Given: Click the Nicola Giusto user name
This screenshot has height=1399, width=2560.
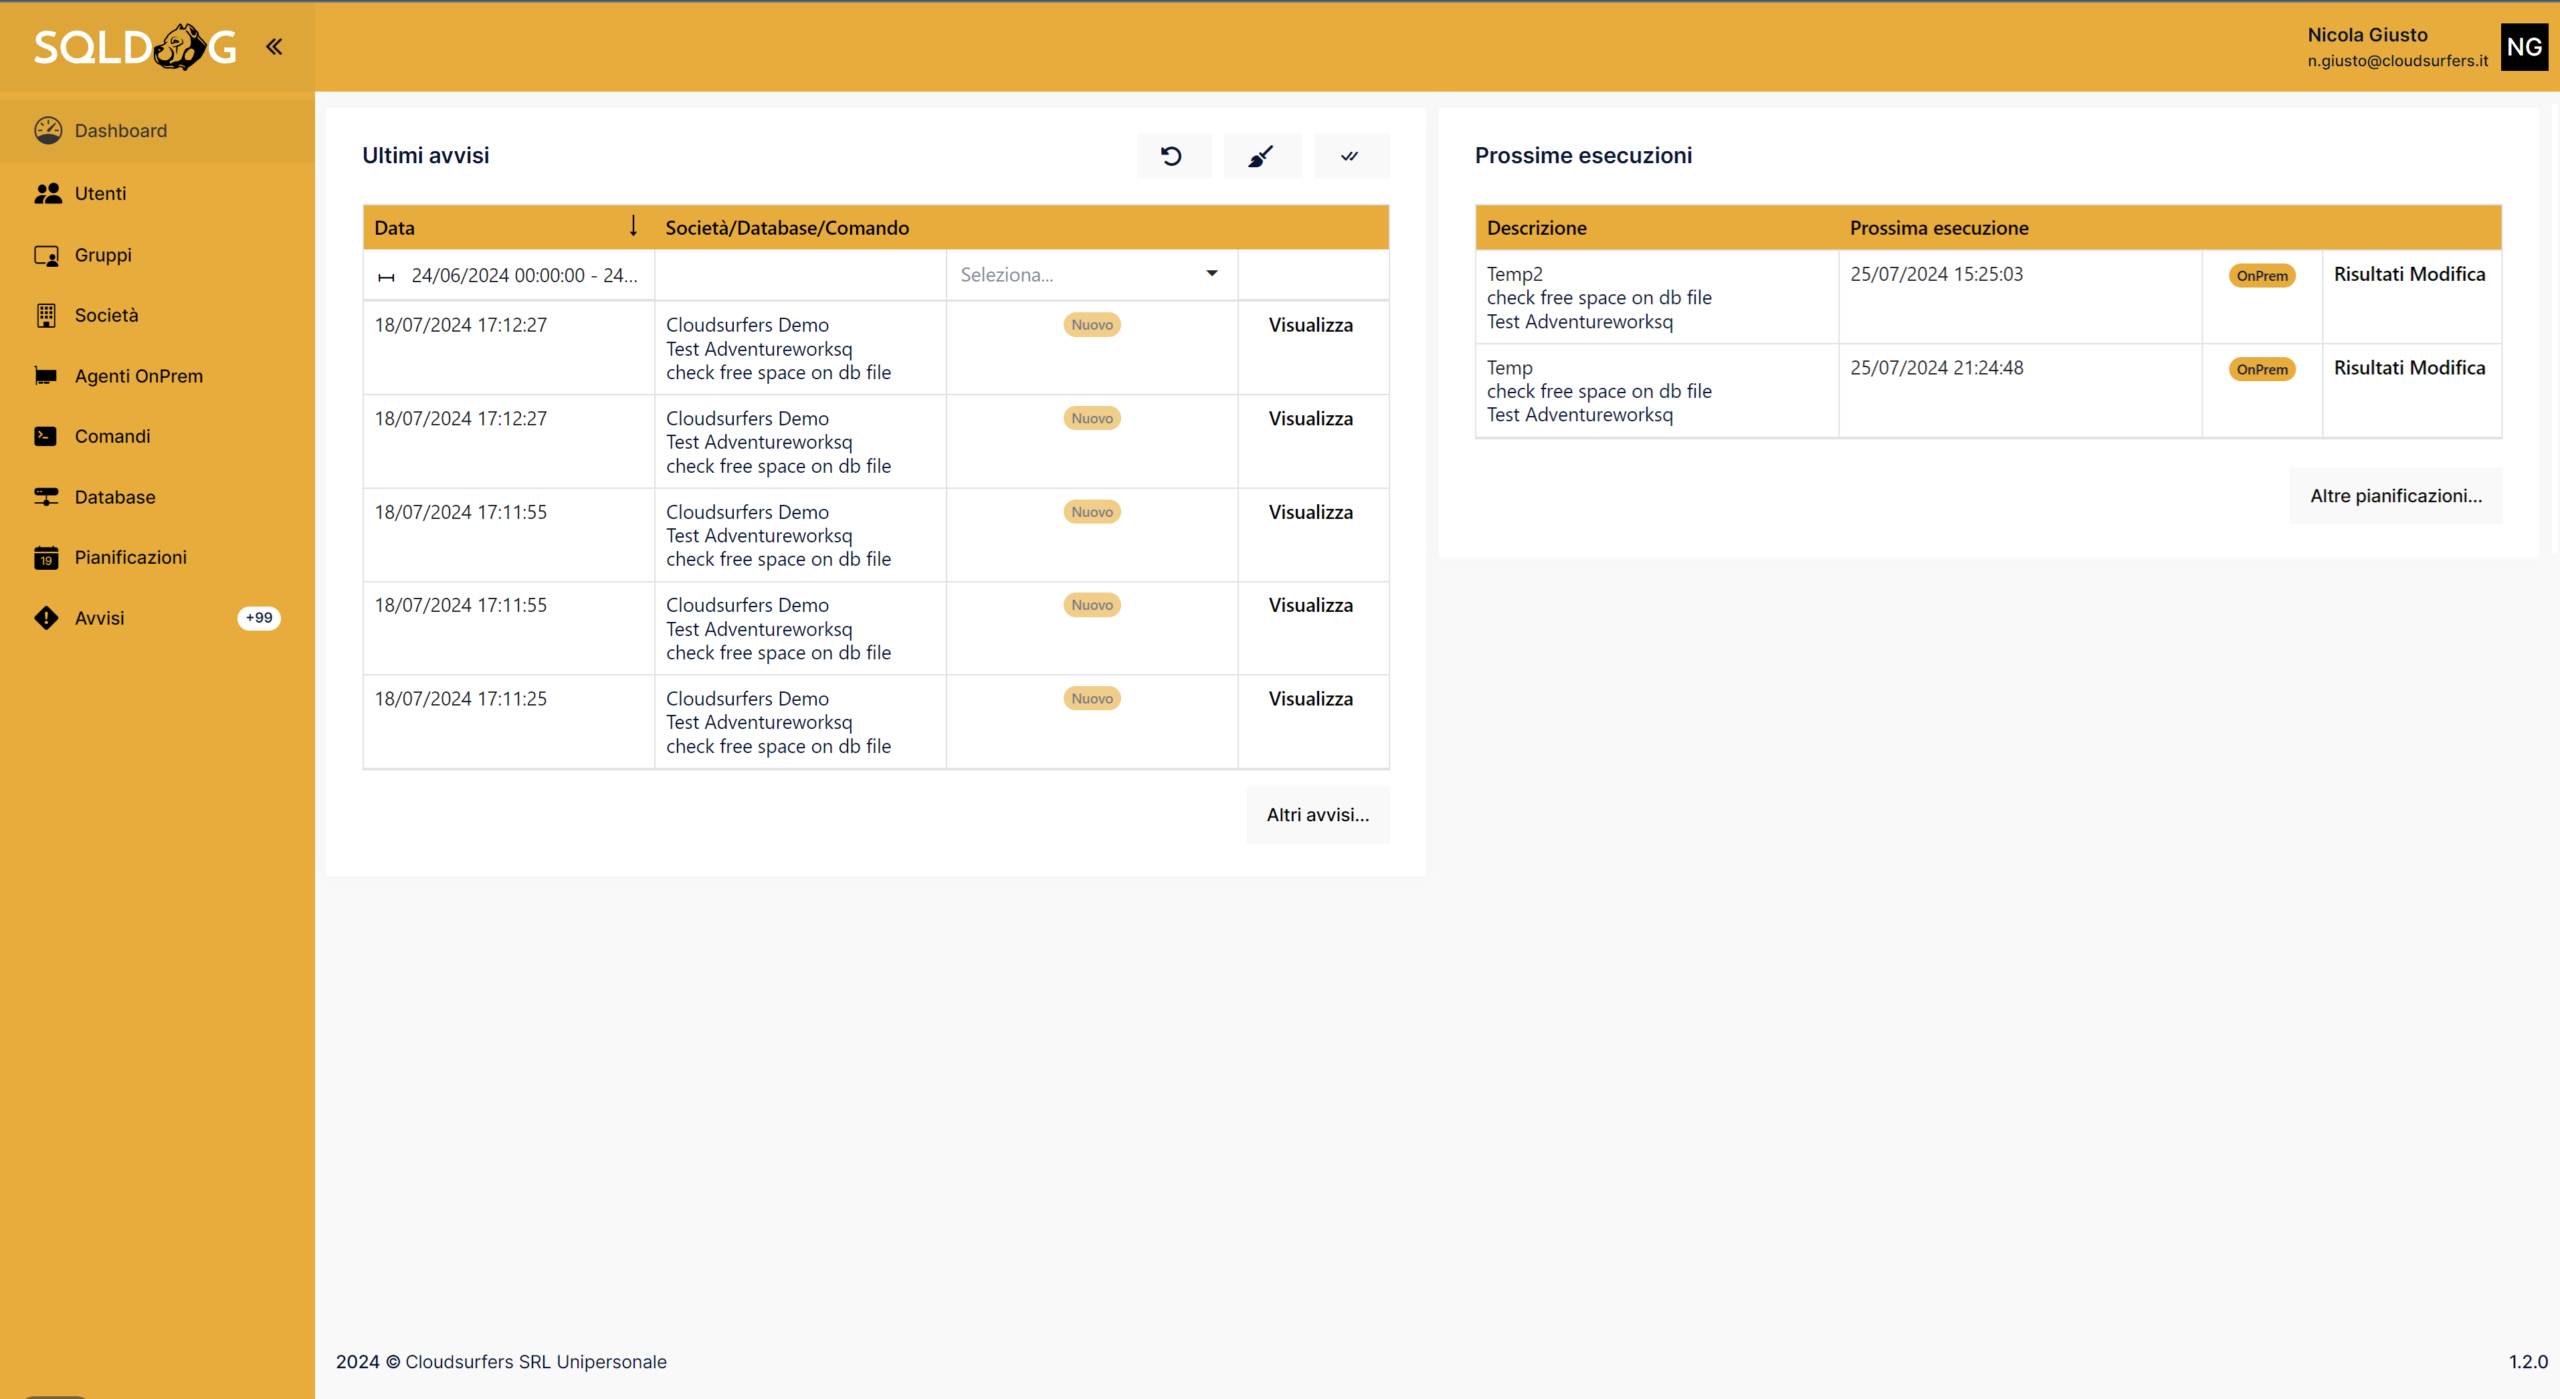Looking at the screenshot, I should click(2367, 35).
